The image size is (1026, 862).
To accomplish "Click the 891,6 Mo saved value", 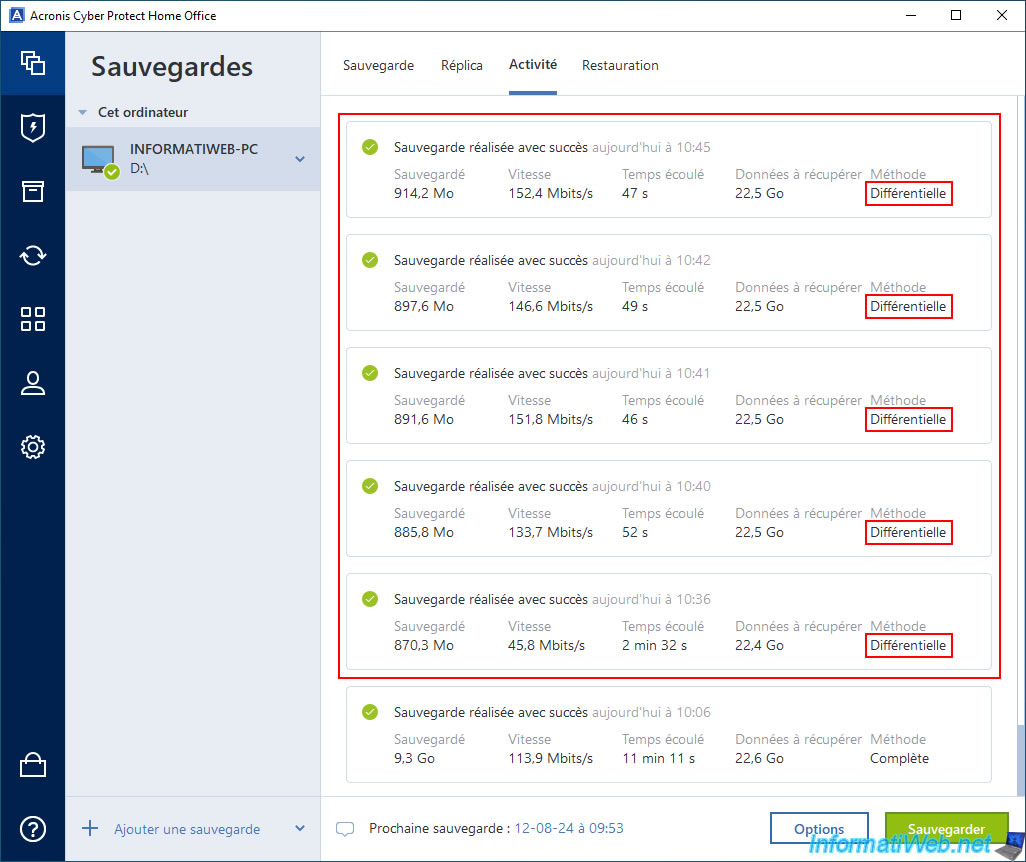I will tap(423, 420).
